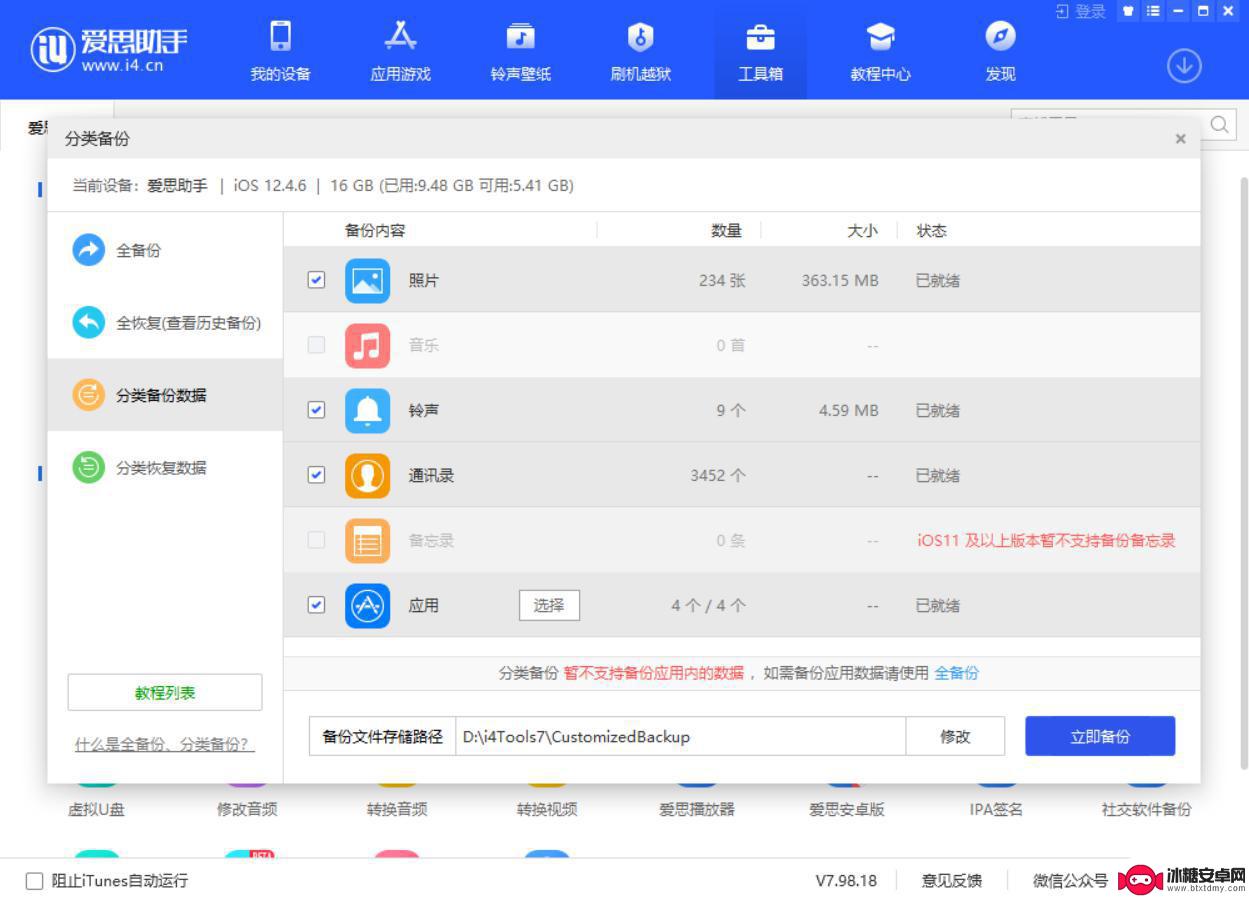The image size is (1249, 901).
Task: Click the 全恢复 reply arrow icon
Action: pos(88,322)
